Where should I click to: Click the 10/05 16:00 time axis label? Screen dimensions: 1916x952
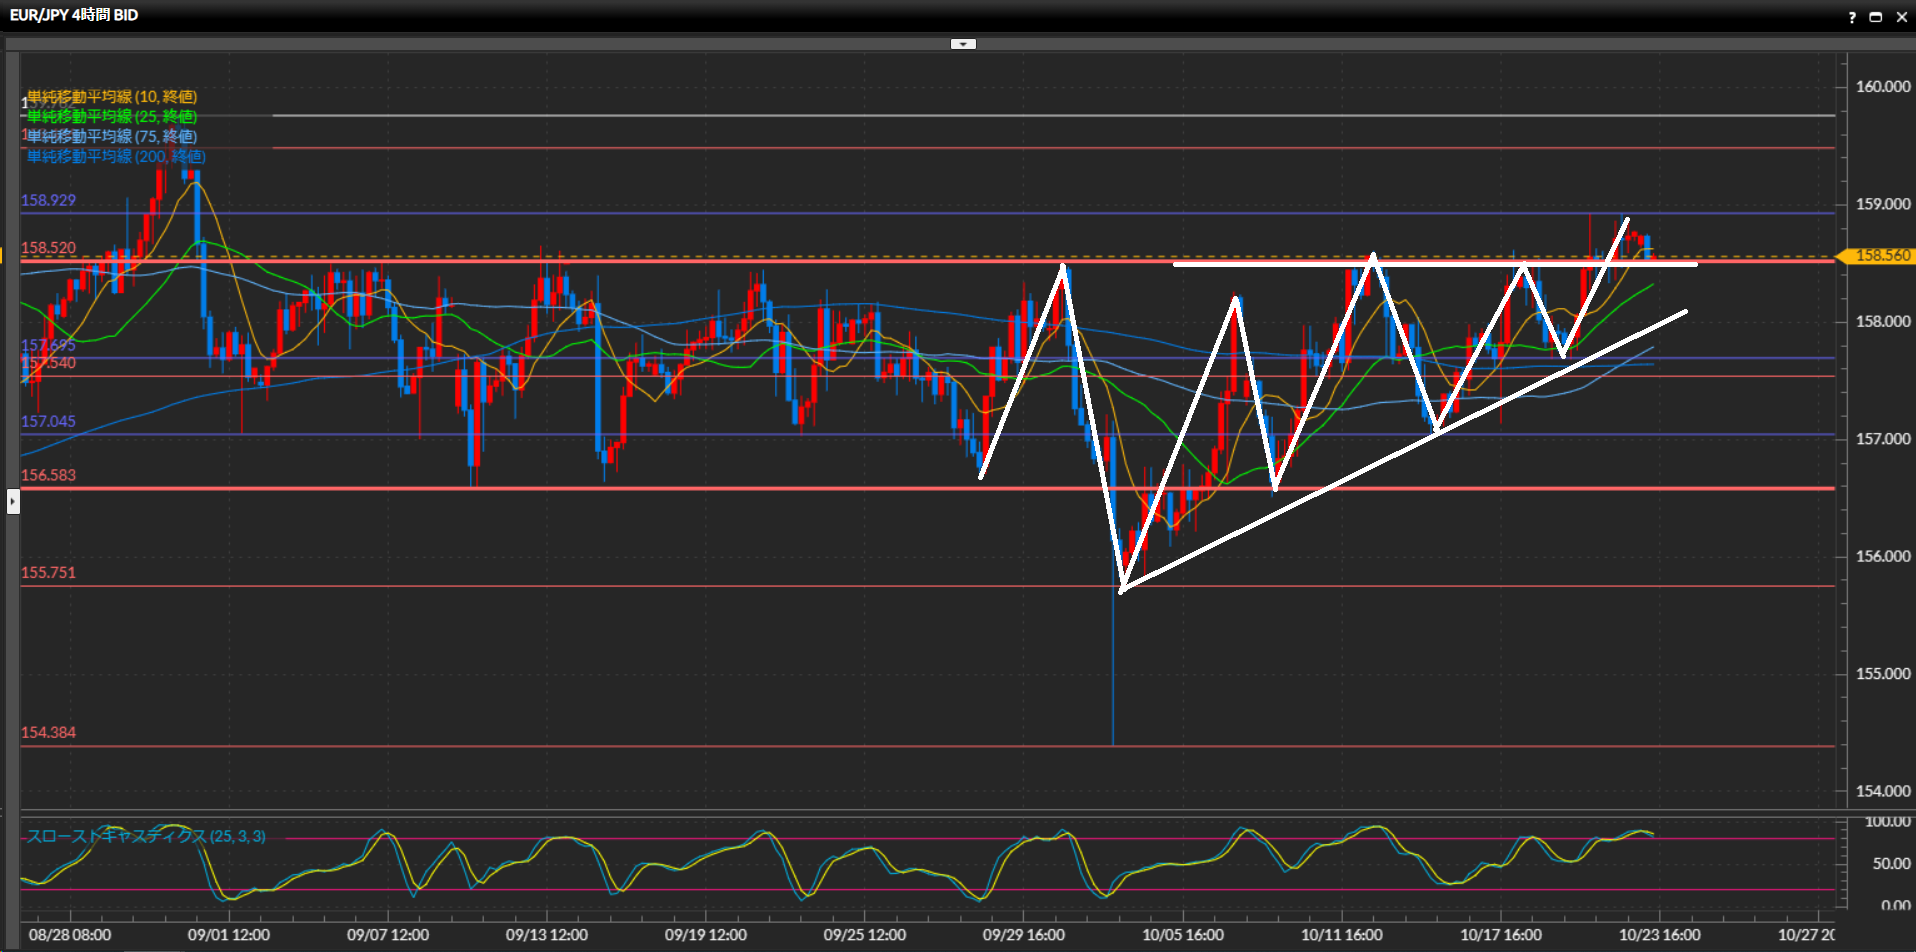coord(1182,935)
